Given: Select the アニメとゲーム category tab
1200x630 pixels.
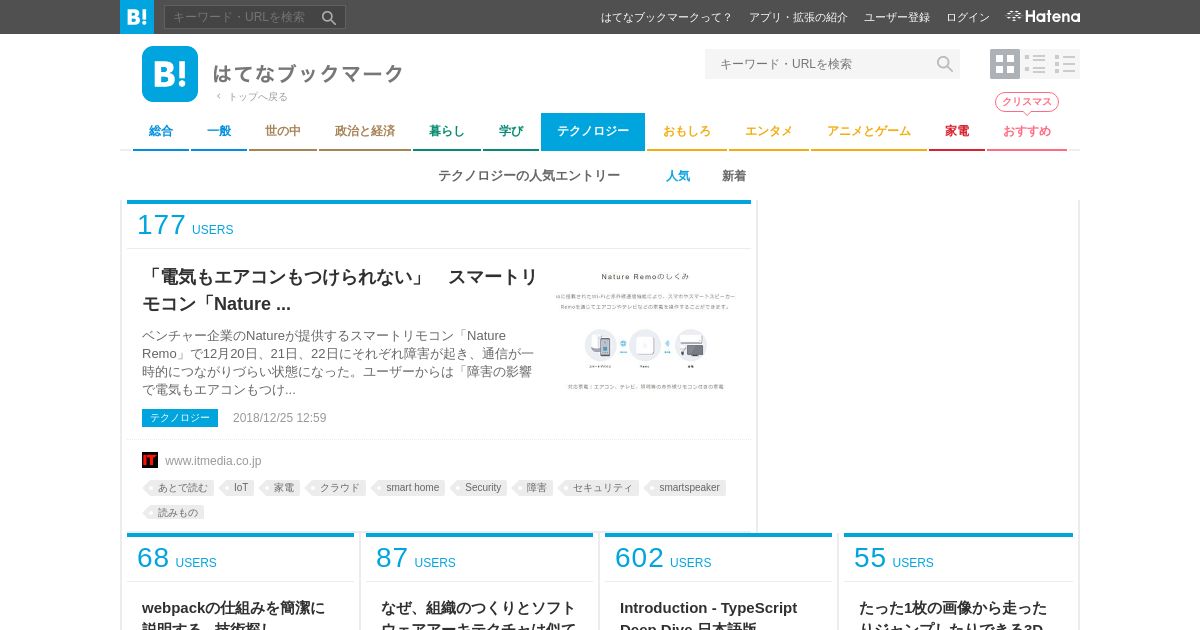Looking at the screenshot, I should point(869,131).
